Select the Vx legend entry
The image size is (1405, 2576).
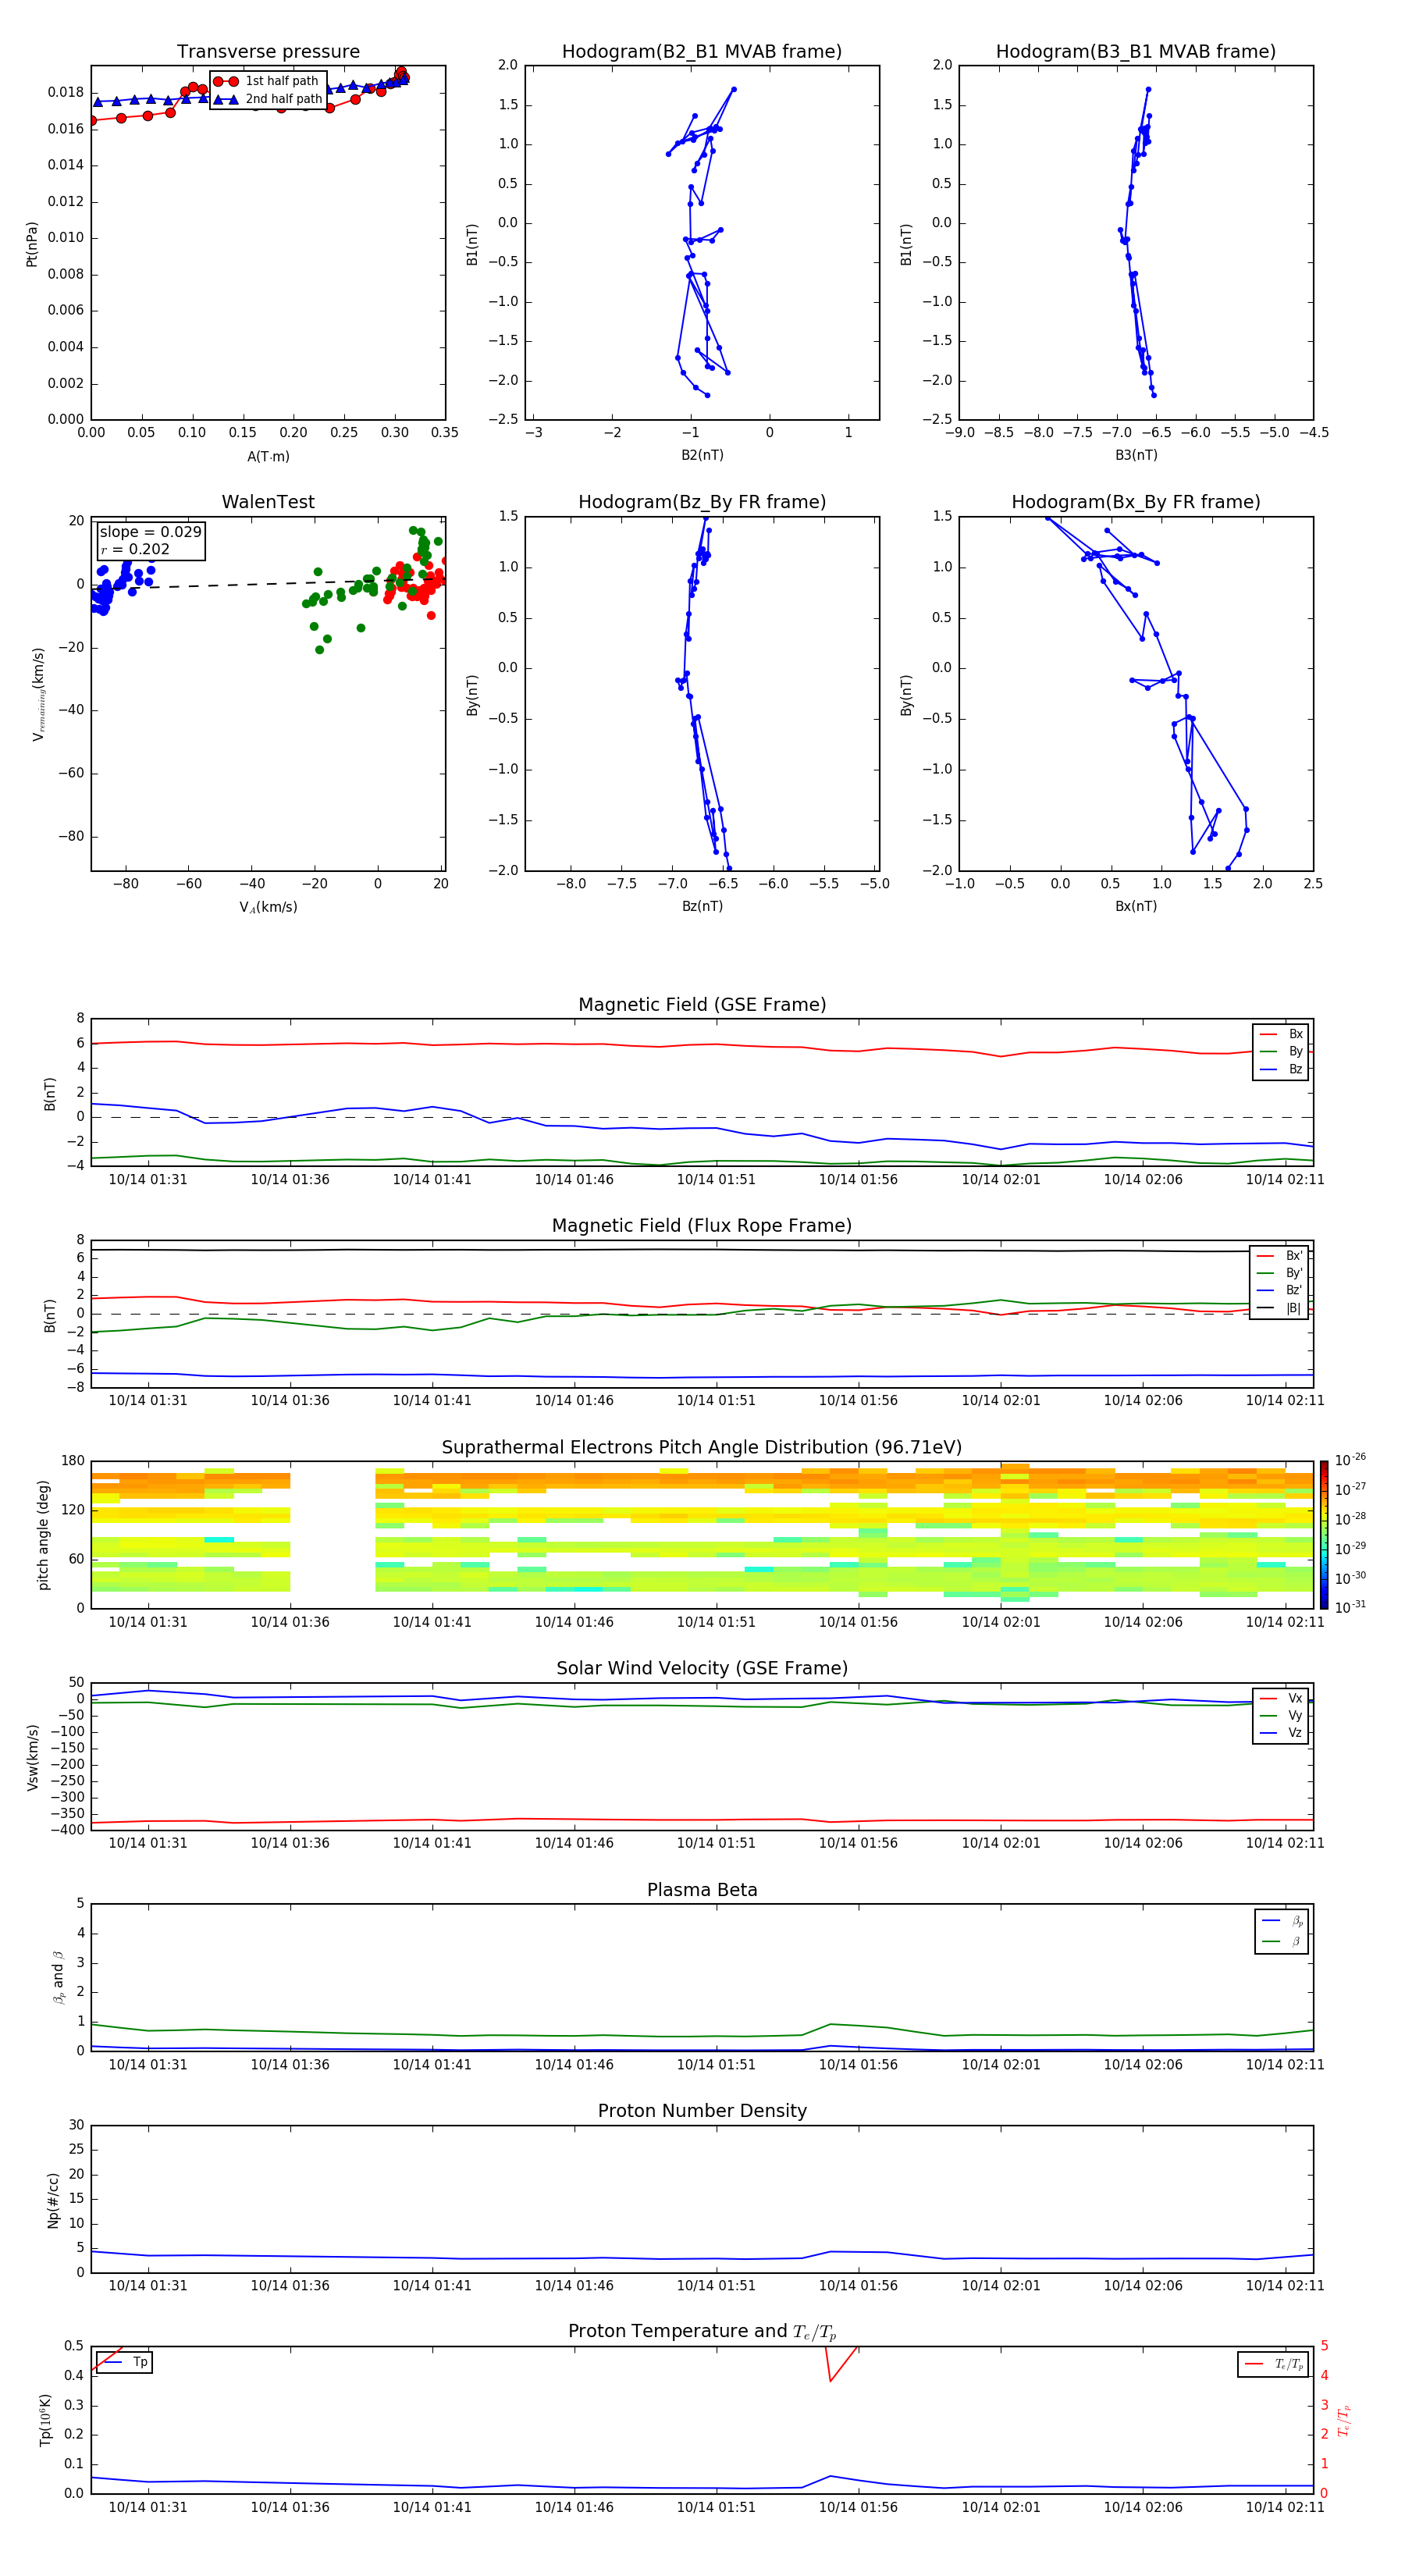pos(1281,1698)
